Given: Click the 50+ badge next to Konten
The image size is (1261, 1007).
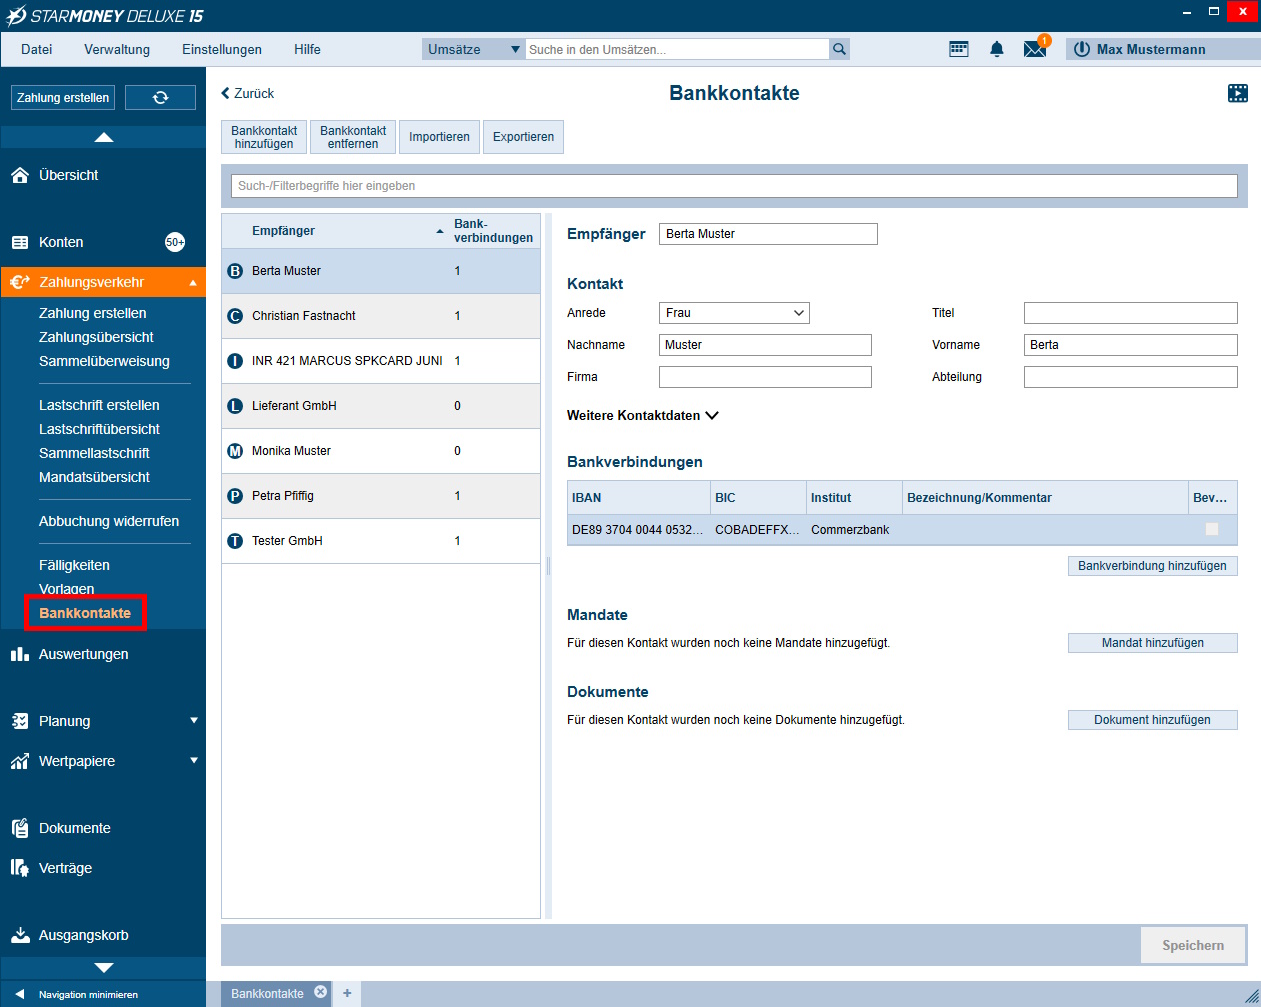Looking at the screenshot, I should pos(175,242).
